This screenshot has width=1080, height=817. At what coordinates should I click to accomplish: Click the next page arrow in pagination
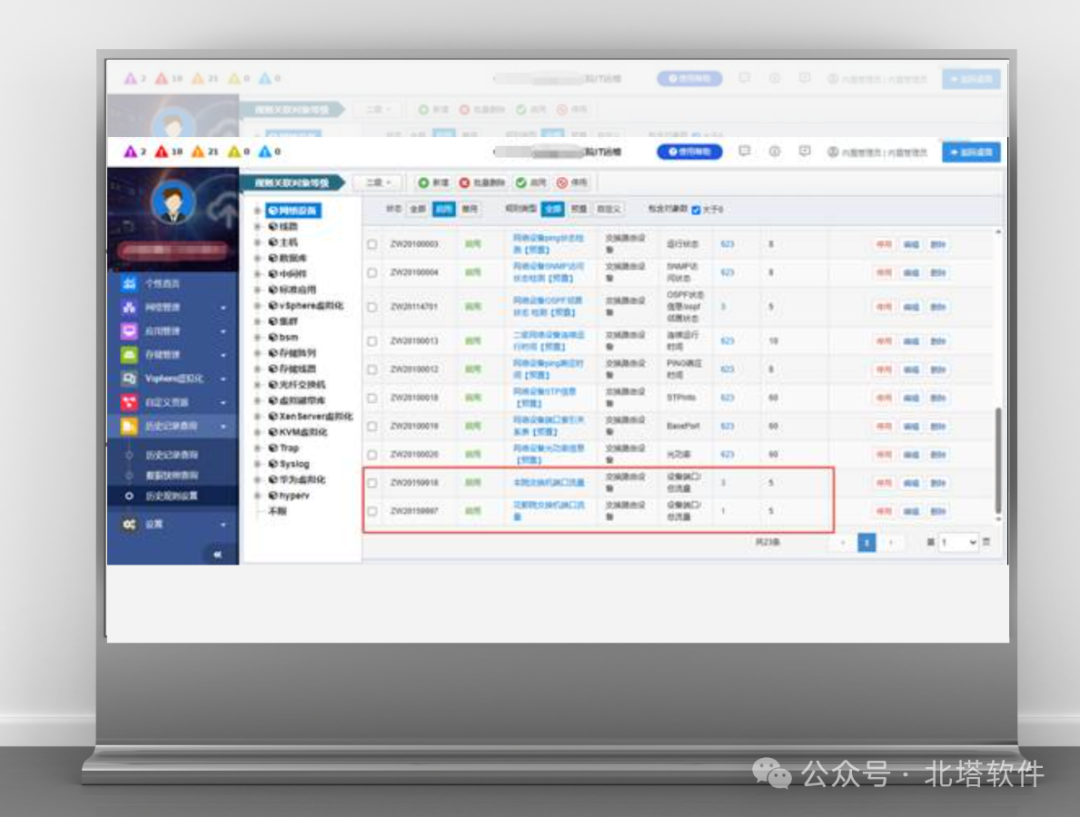coord(891,543)
